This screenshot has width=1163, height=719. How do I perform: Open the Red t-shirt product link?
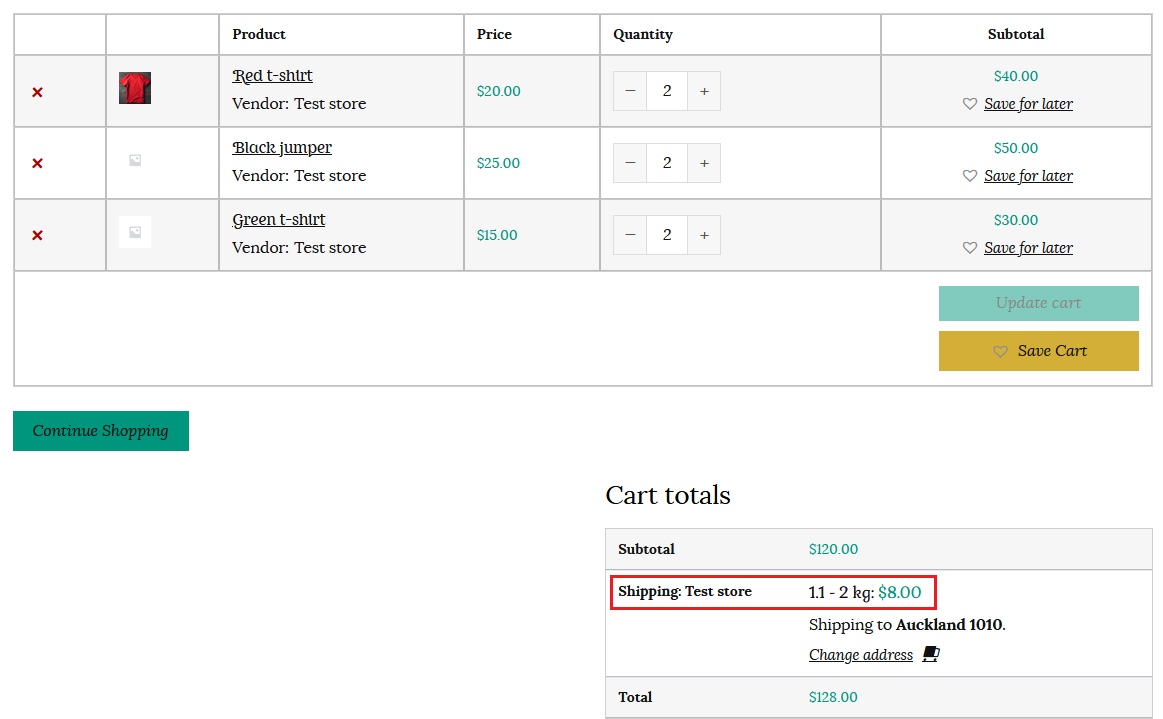pos(272,76)
